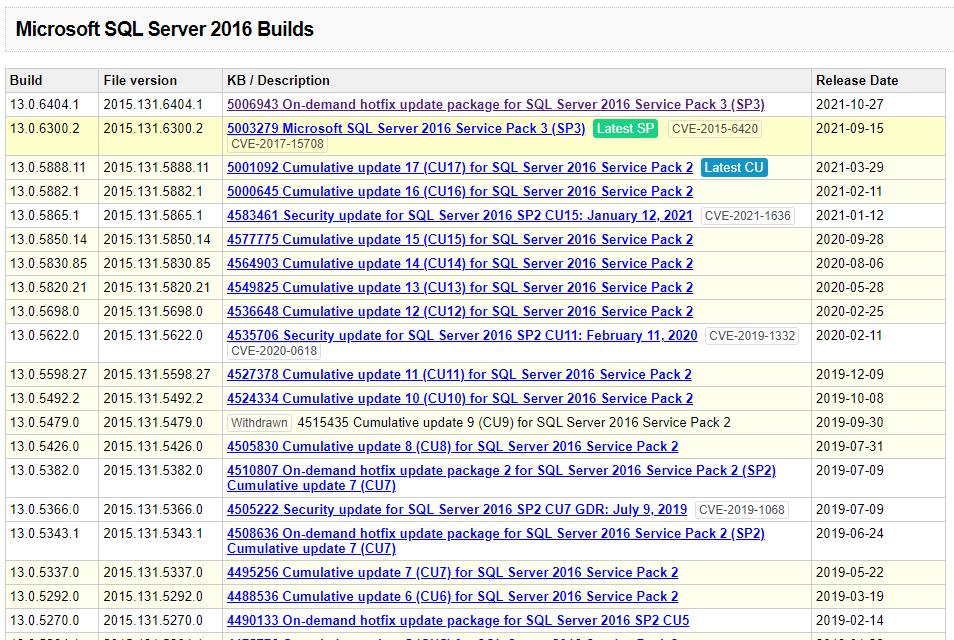Open KB 5003279 Service Pack 3 link
Viewport: 954px width, 640px height.
coord(406,129)
